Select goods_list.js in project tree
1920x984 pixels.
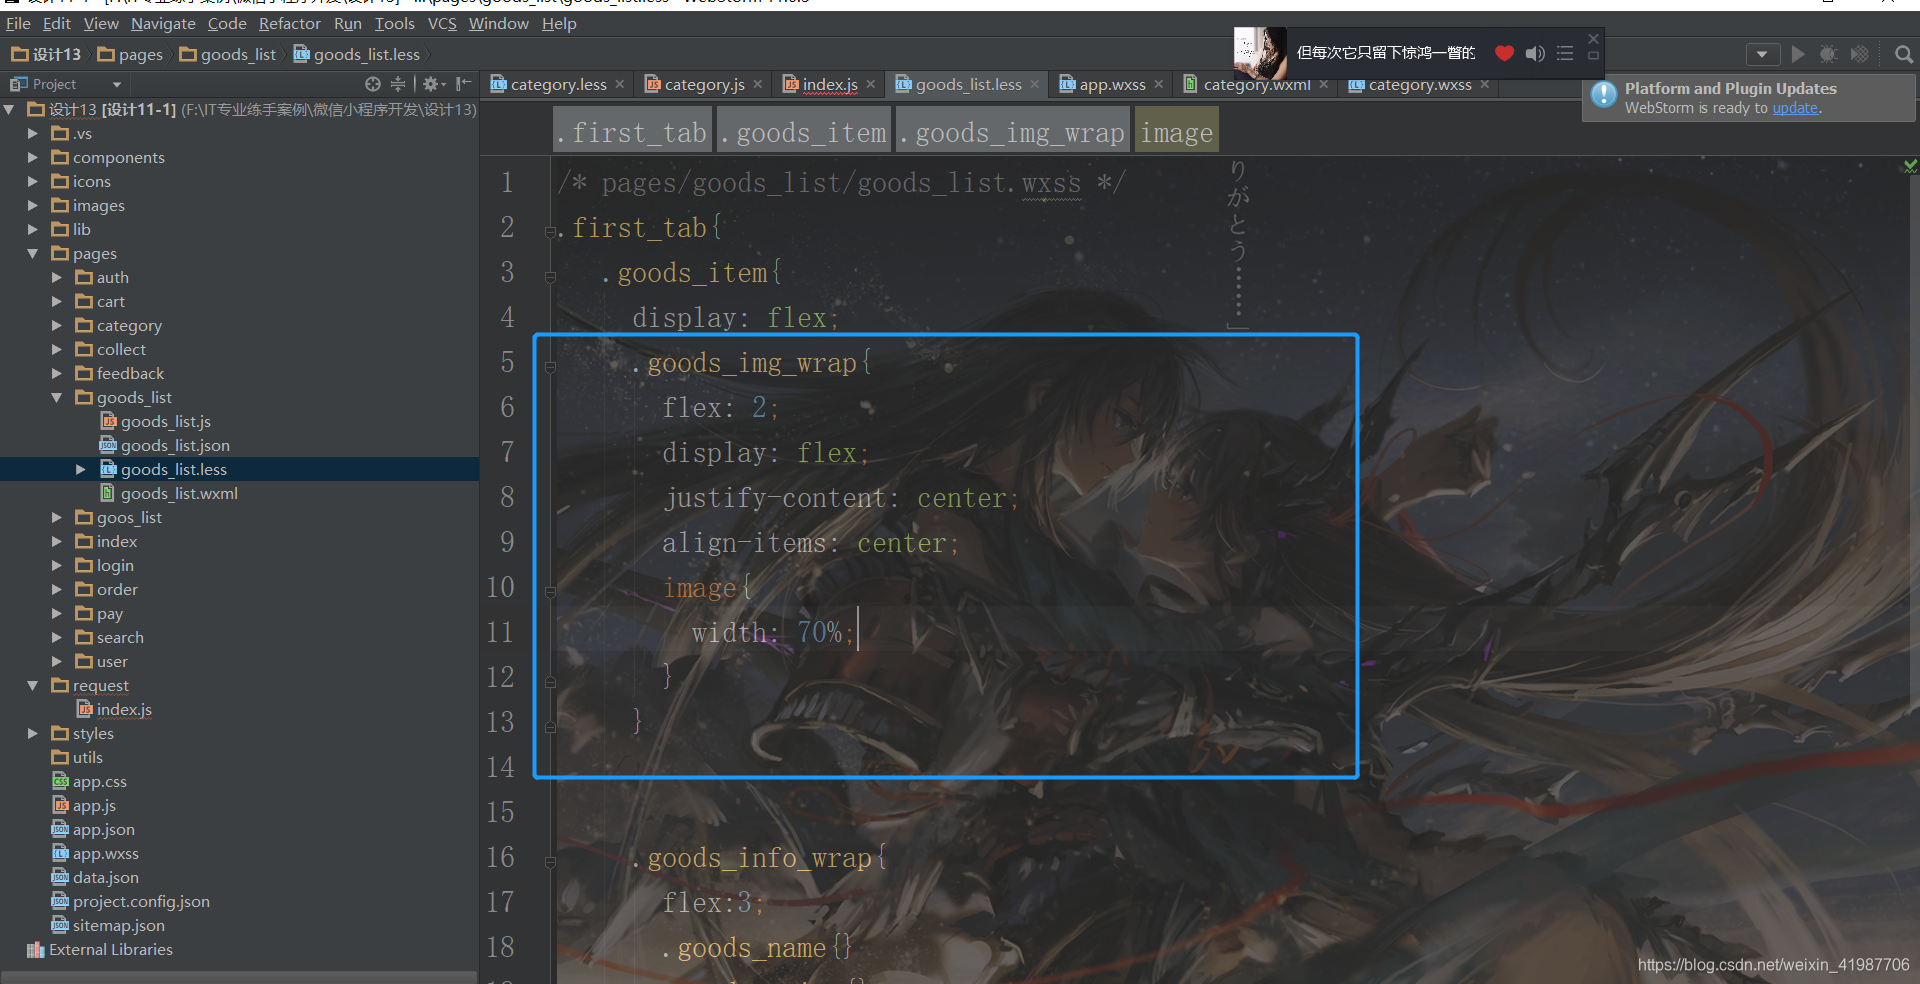click(x=165, y=421)
